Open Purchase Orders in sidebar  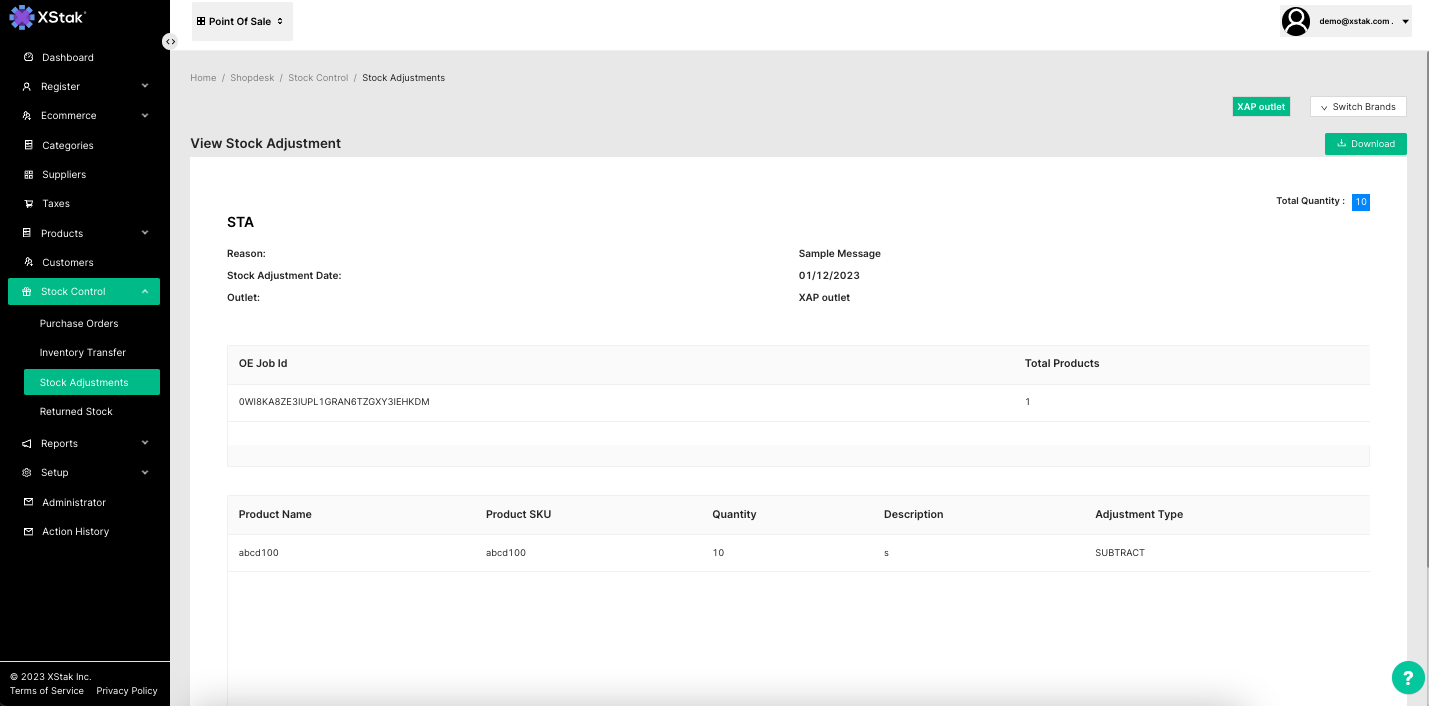(79, 324)
